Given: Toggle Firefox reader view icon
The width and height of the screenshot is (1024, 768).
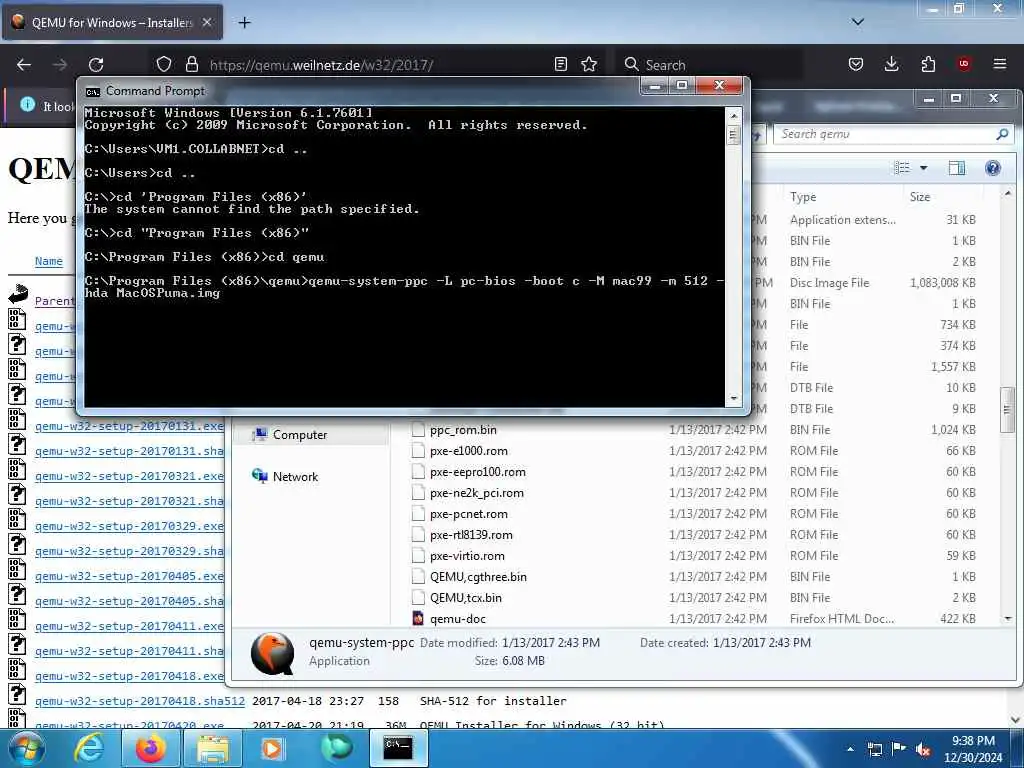Looking at the screenshot, I should point(560,64).
